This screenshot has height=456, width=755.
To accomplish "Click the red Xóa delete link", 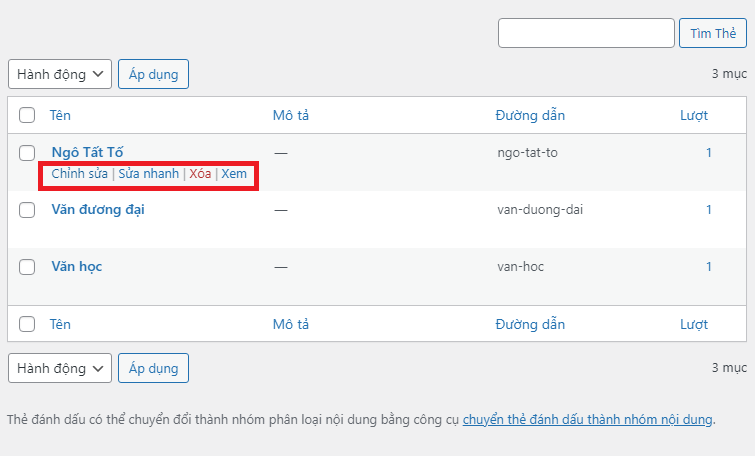I will [200, 174].
